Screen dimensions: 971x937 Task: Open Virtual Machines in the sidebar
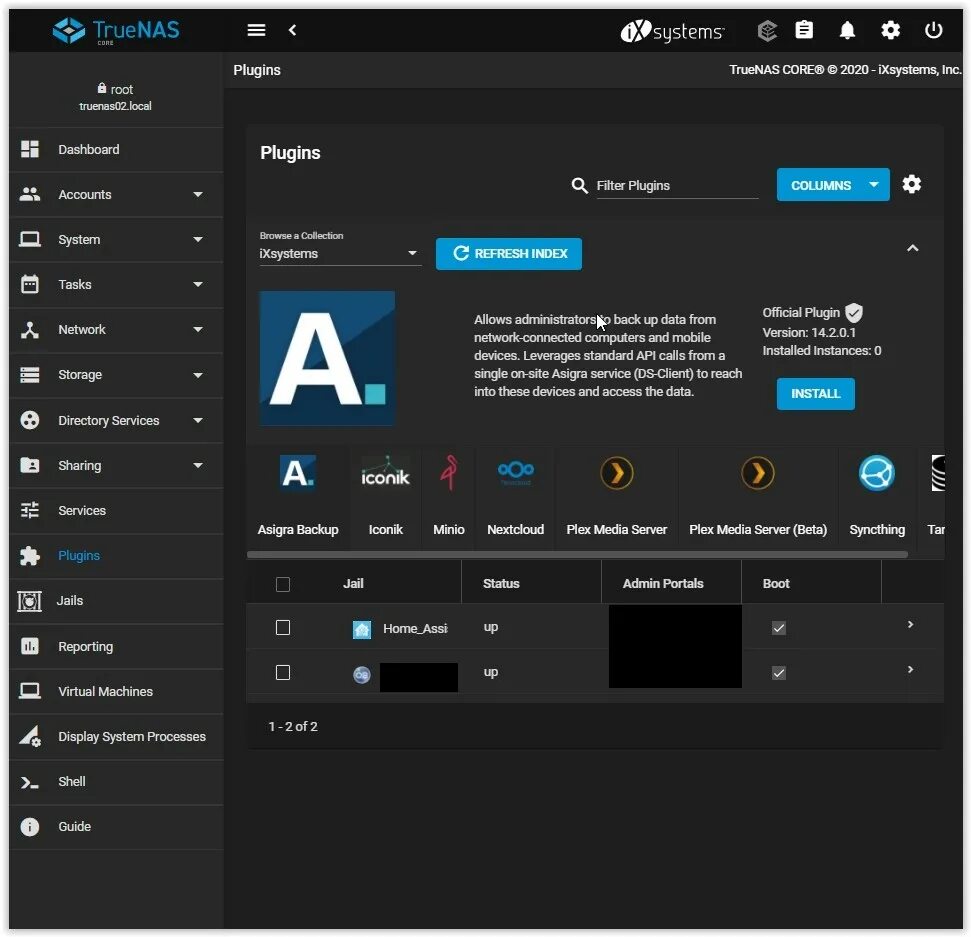[x=116, y=691]
